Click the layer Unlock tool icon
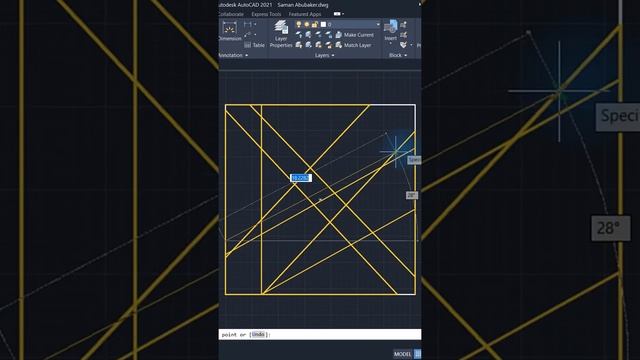The width and height of the screenshot is (640, 360). 329,45
